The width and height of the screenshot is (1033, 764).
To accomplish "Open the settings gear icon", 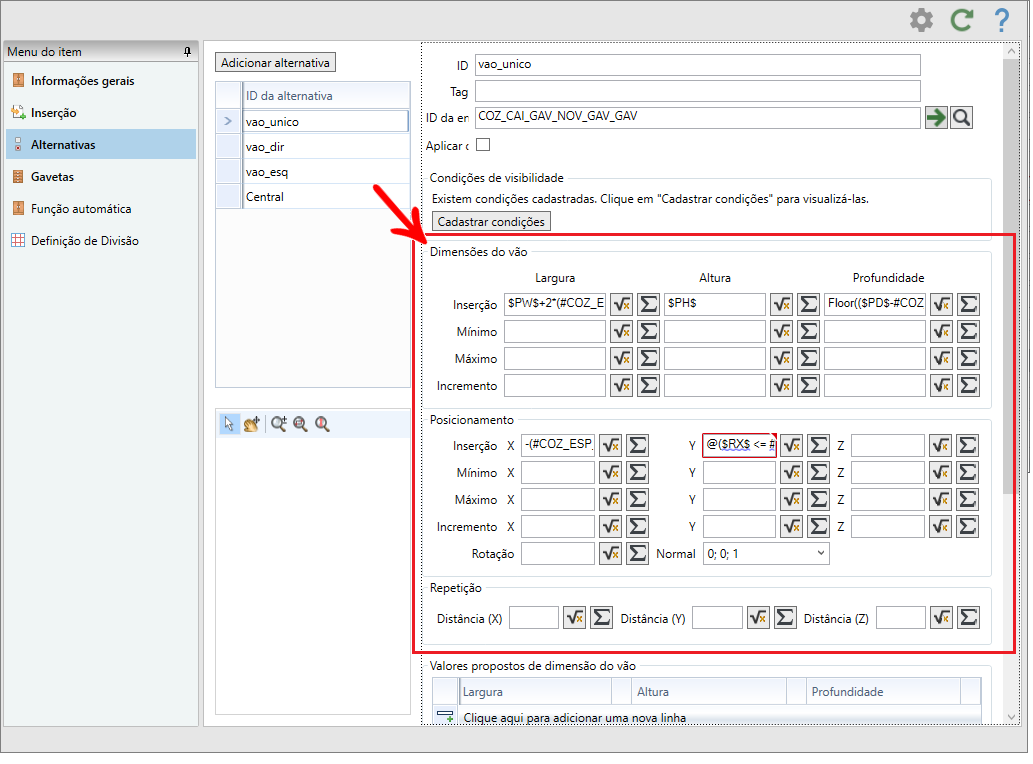I will 921,20.
